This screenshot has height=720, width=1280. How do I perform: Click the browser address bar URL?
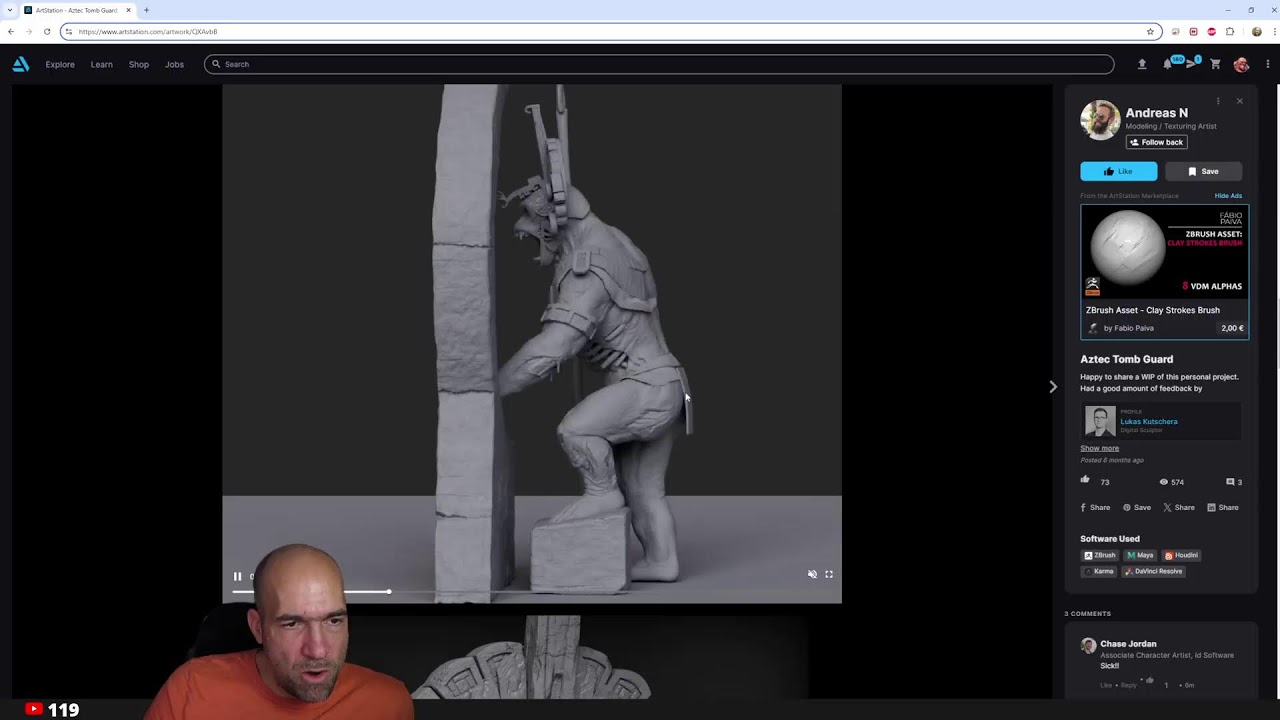tap(148, 32)
